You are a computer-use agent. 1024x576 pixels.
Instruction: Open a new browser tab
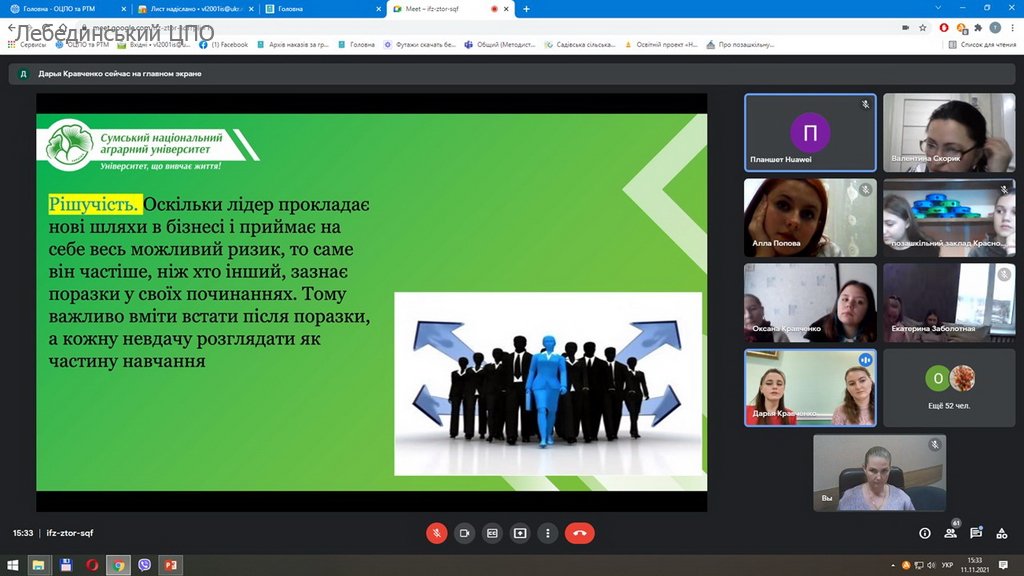point(526,9)
